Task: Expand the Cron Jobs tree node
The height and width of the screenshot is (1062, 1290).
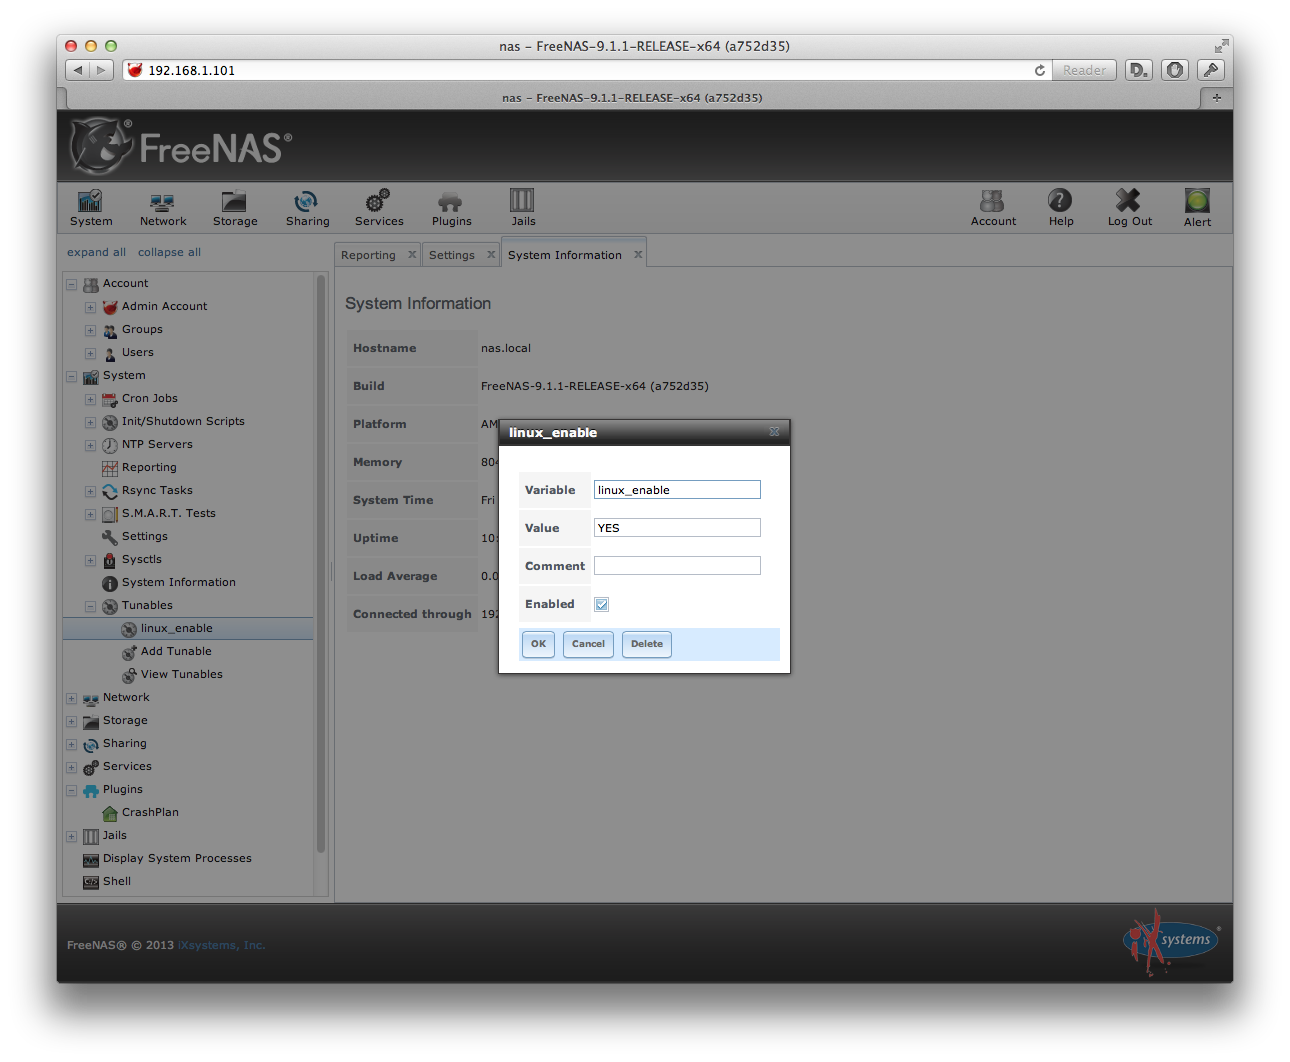Action: [x=91, y=399]
